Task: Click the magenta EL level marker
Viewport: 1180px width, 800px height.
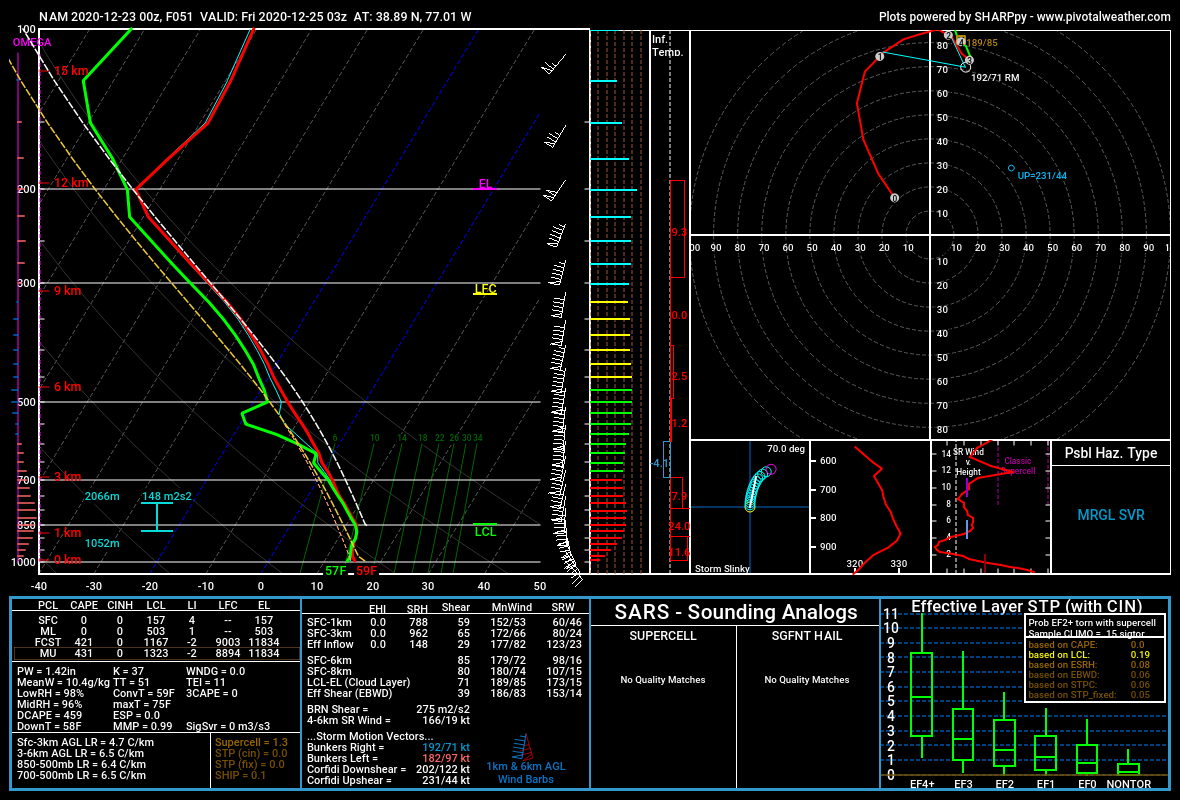Action: (x=485, y=184)
